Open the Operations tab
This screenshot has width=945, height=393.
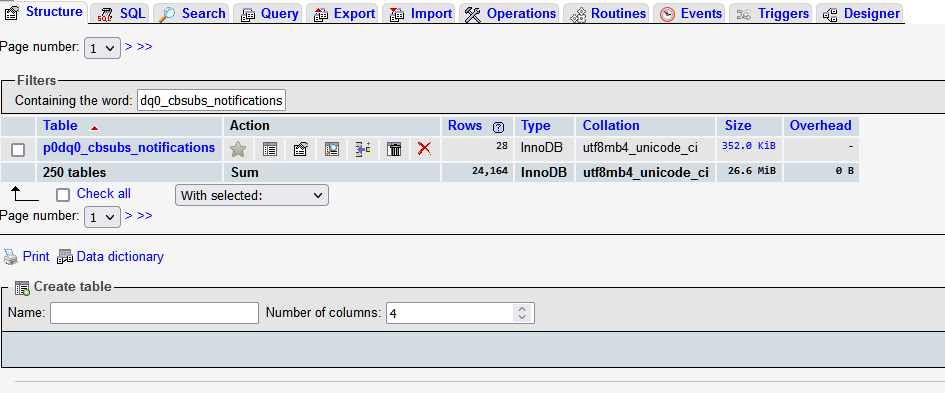click(x=510, y=13)
